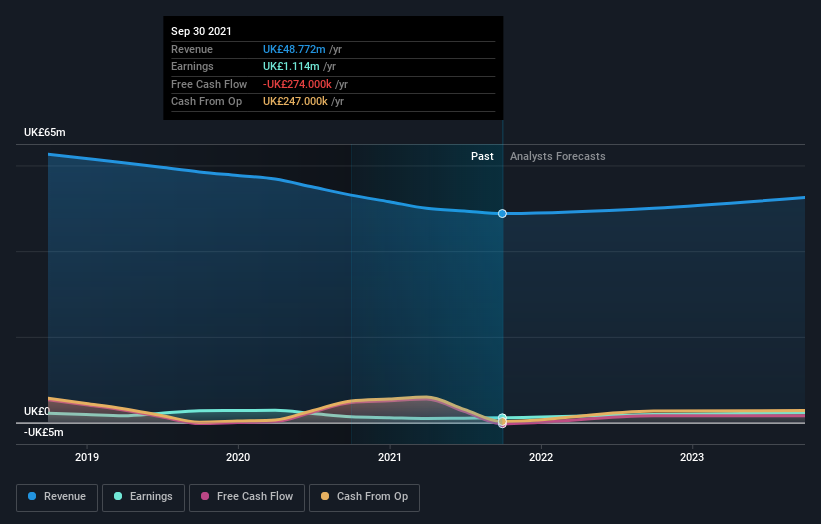
Task: Click the UK£65m y-axis label
Action: (x=45, y=132)
